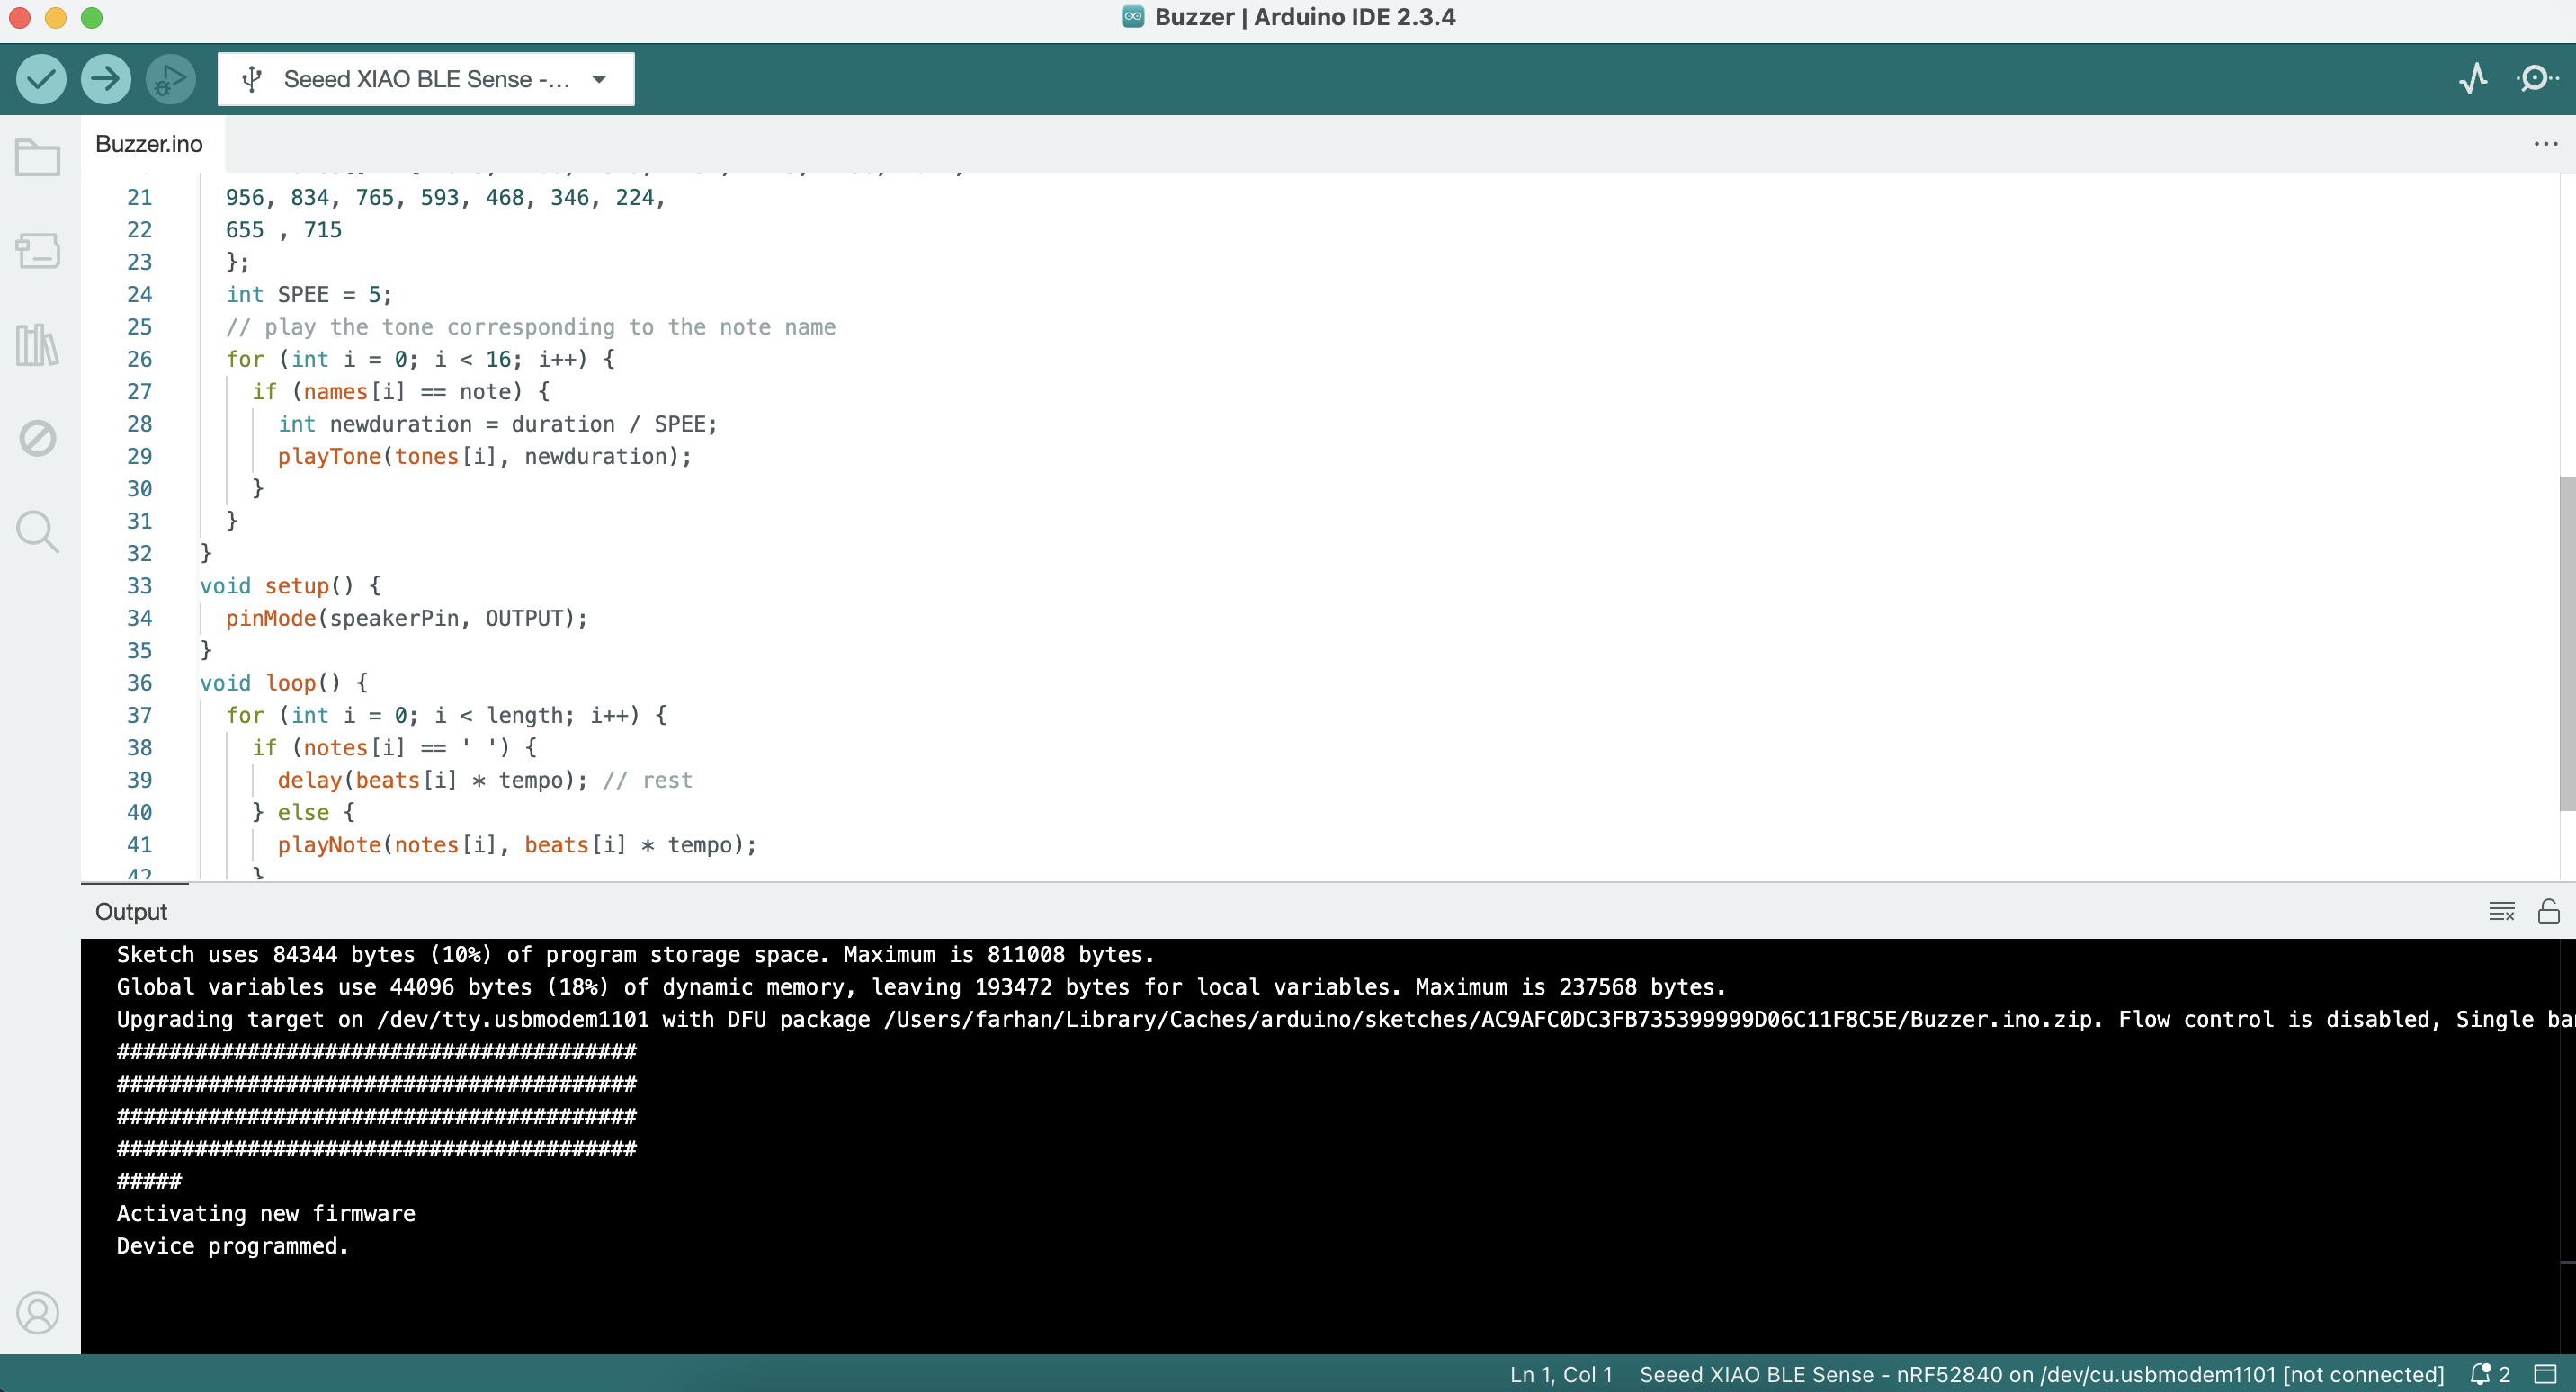2576x1392 pixels.
Task: Start Debugging with the debug button
Action: tap(171, 78)
